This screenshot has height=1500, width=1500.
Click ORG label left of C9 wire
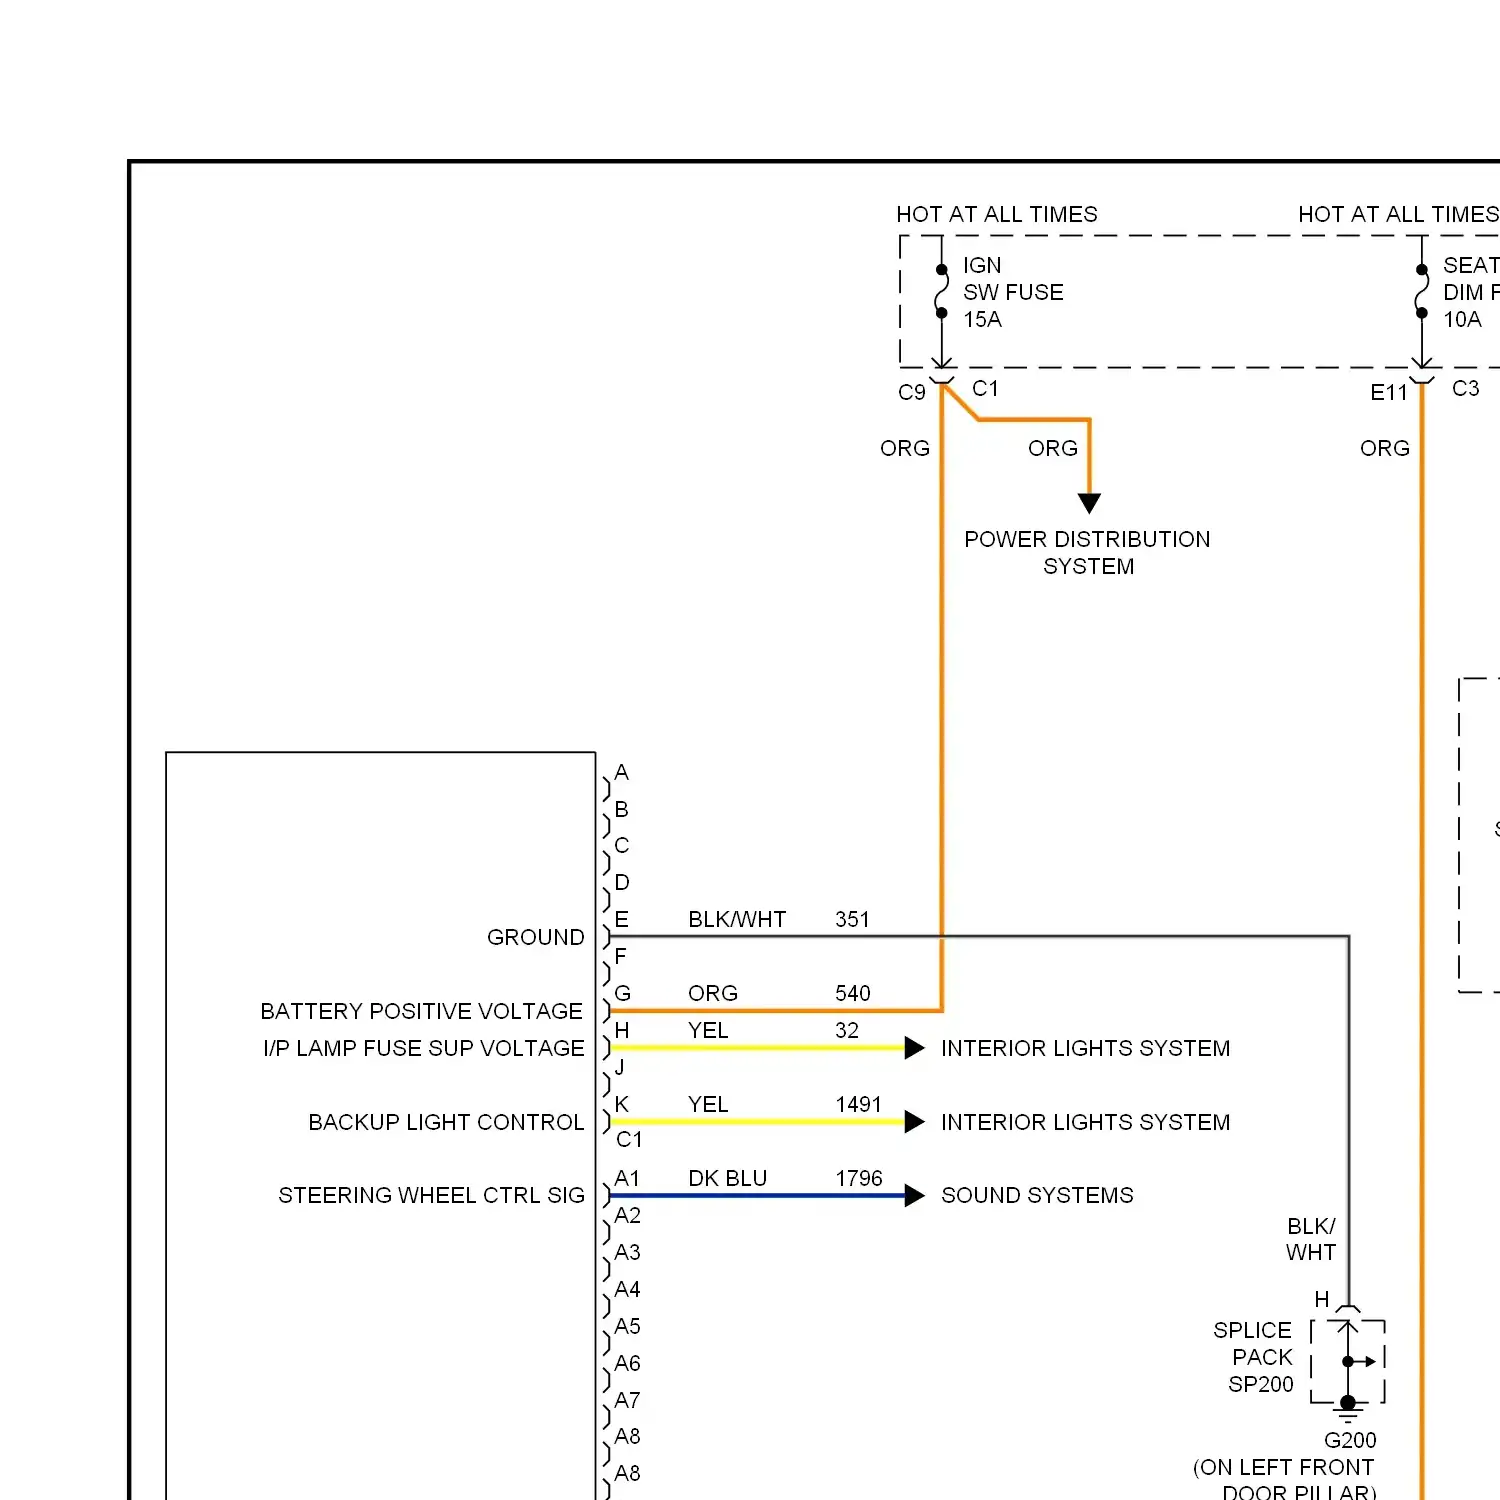(904, 448)
